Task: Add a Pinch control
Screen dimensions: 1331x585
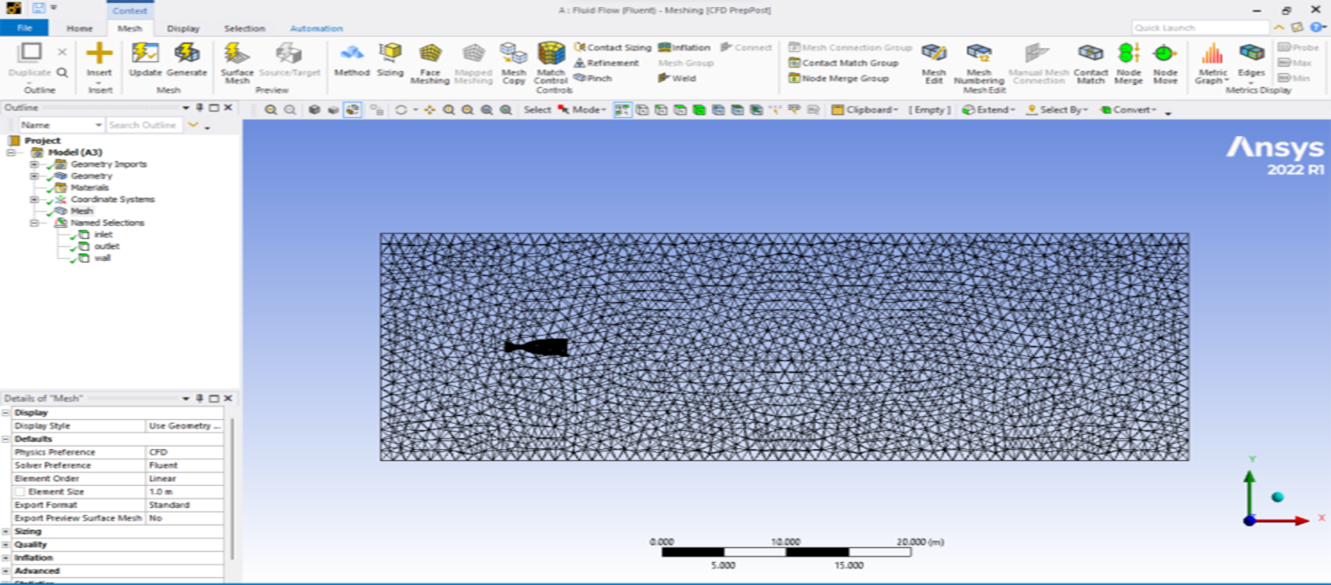Action: [593, 78]
